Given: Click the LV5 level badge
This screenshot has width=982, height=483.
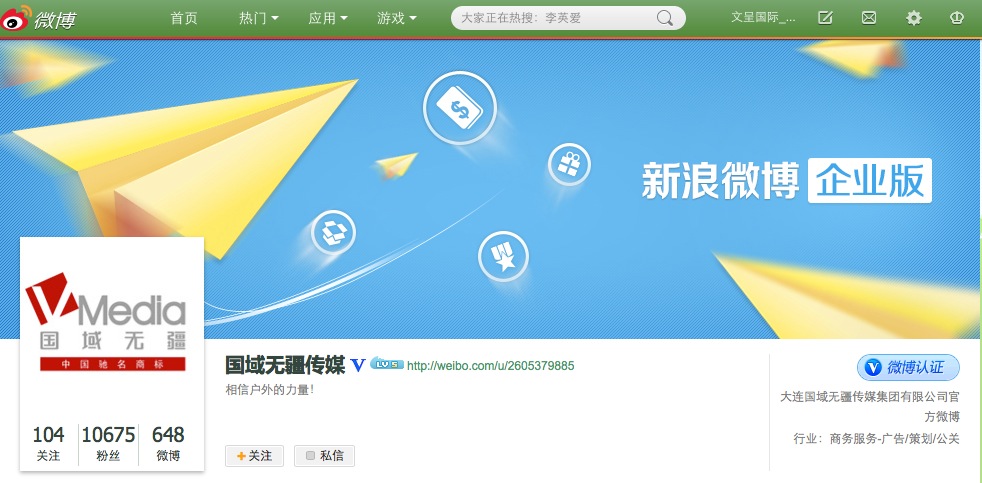Looking at the screenshot, I should (386, 363).
